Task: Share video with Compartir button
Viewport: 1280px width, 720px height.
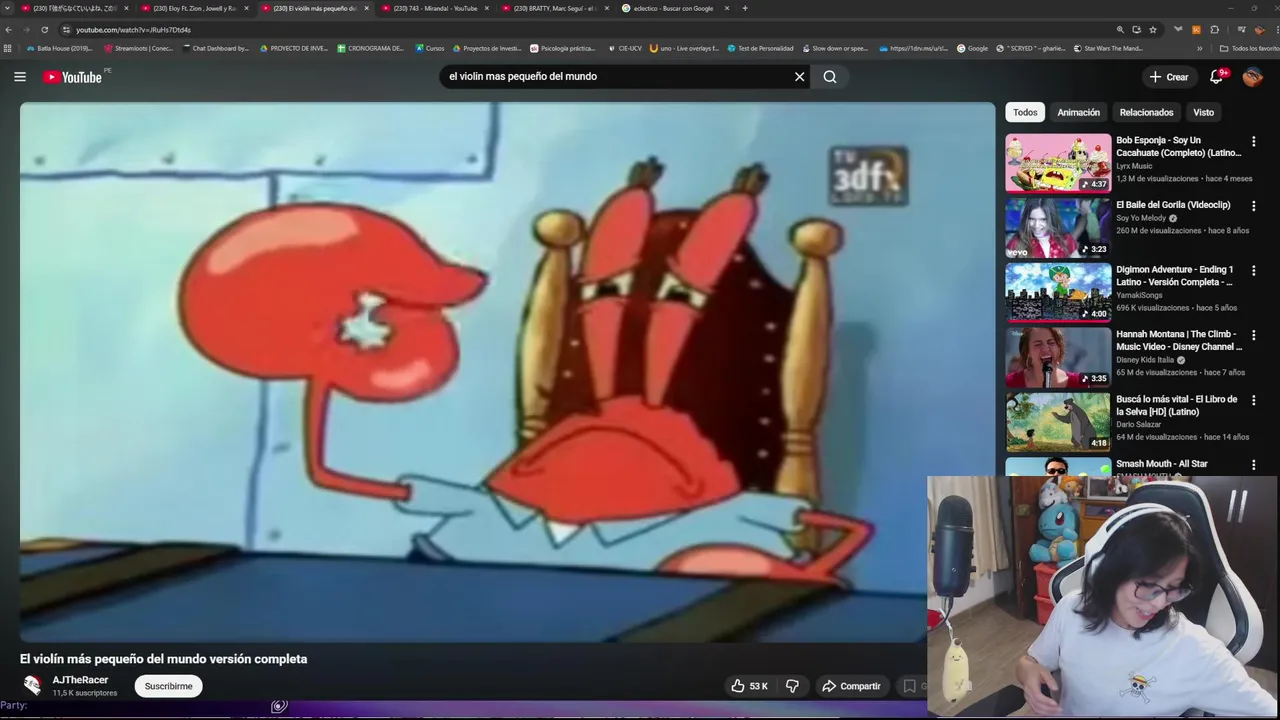Action: 851,686
